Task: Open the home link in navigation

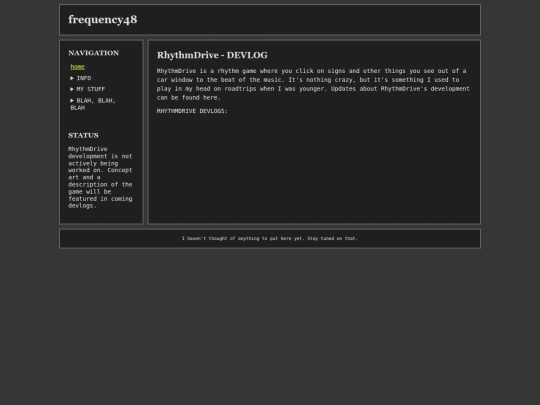Action: [77, 67]
